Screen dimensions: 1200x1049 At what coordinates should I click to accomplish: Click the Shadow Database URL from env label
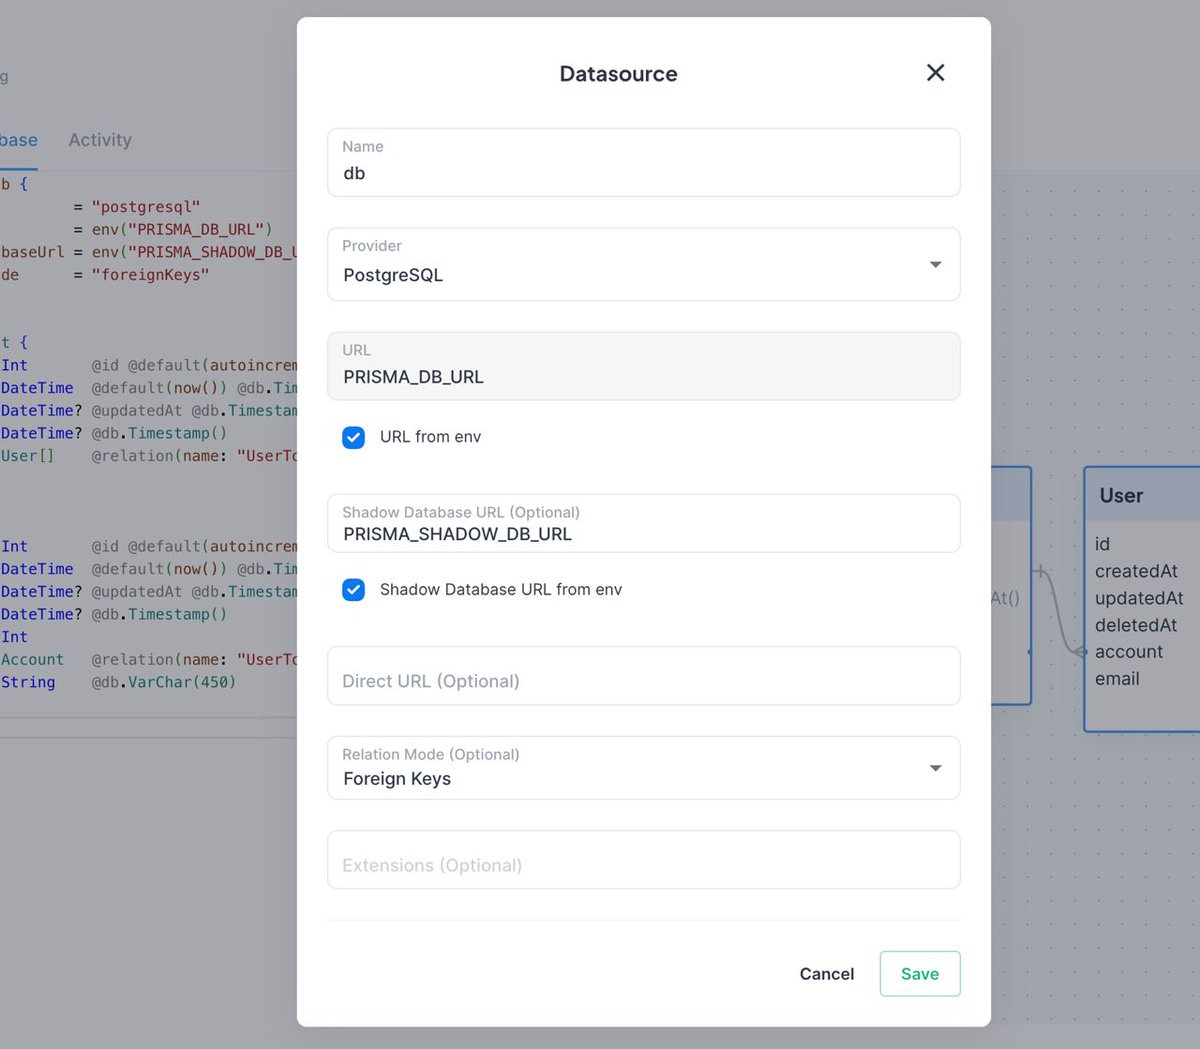point(500,590)
